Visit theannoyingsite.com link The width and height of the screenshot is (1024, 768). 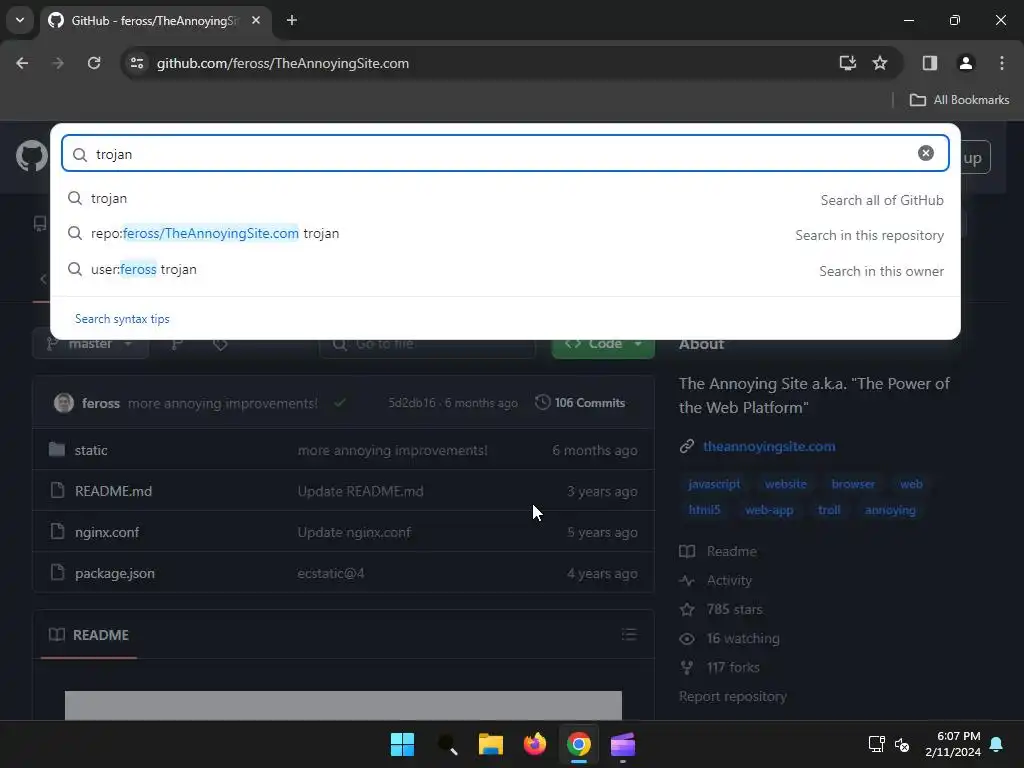click(769, 447)
